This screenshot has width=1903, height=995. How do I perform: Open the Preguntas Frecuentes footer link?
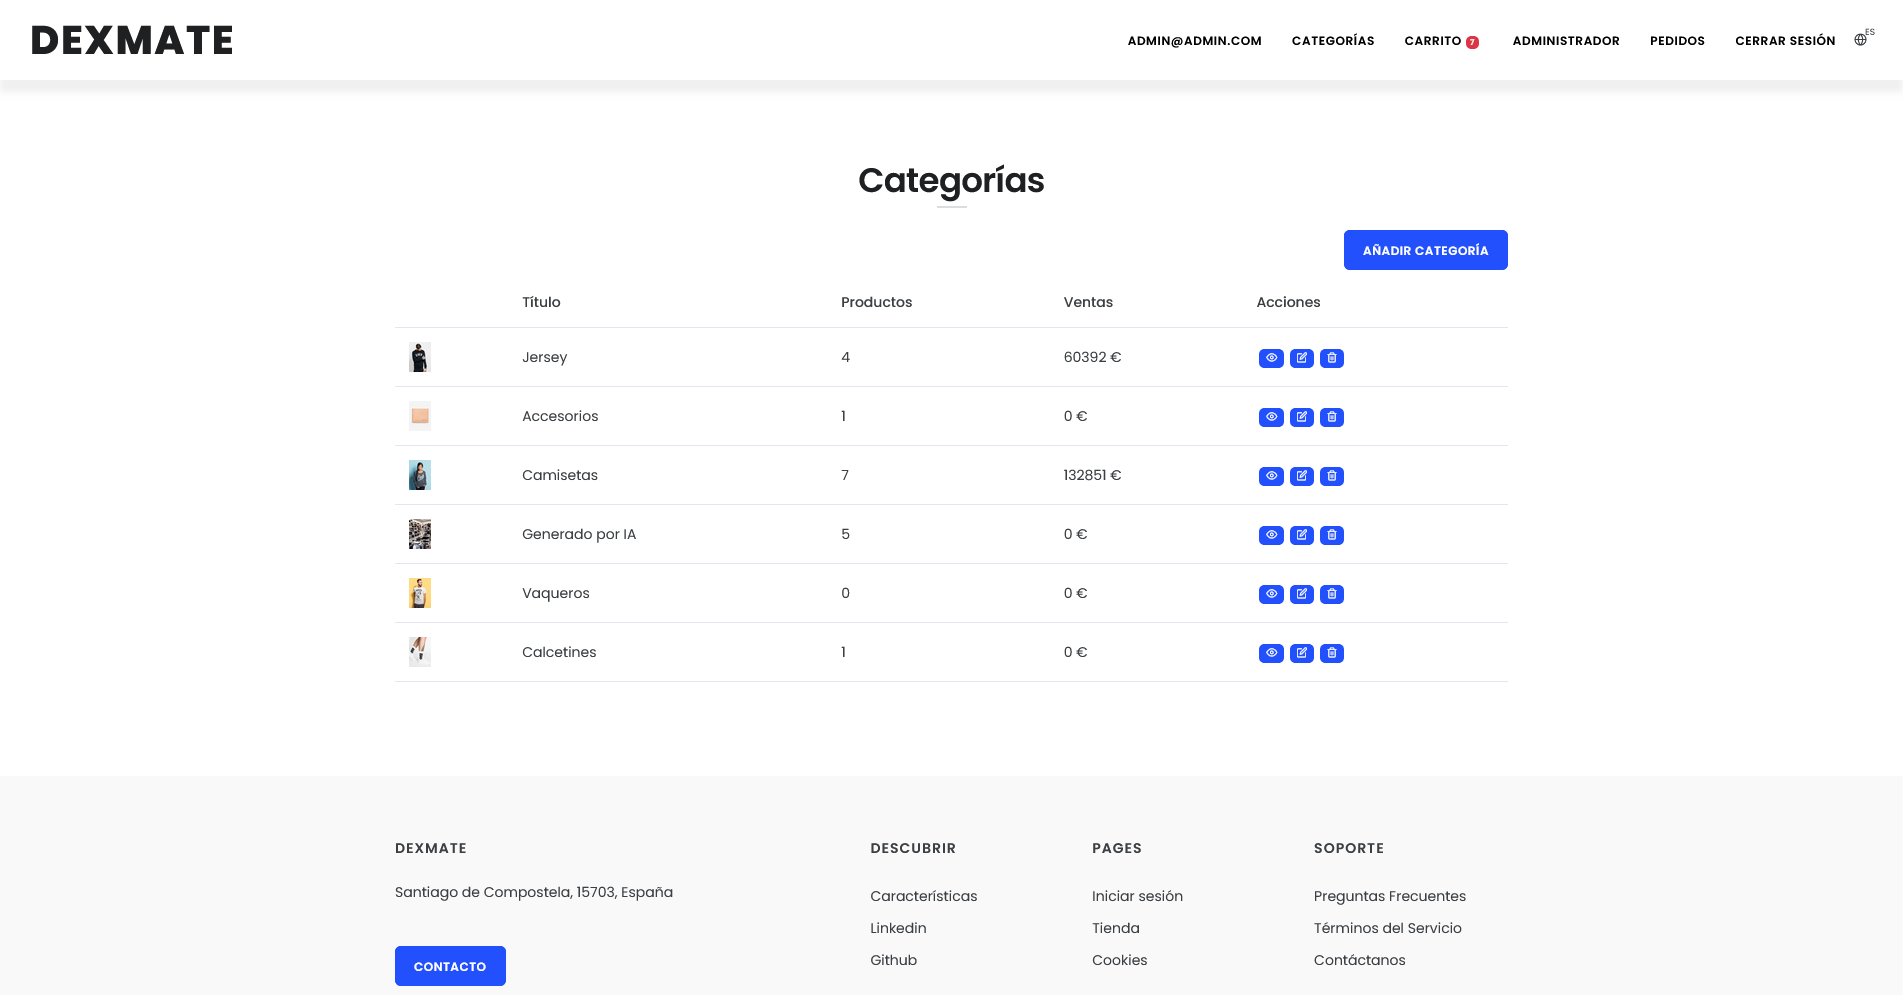[1389, 896]
